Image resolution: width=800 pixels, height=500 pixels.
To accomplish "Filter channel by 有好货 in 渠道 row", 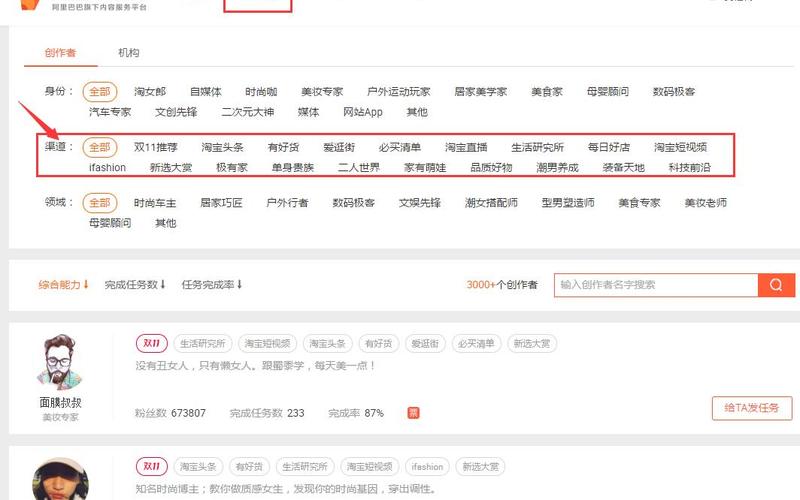I will coord(283,147).
